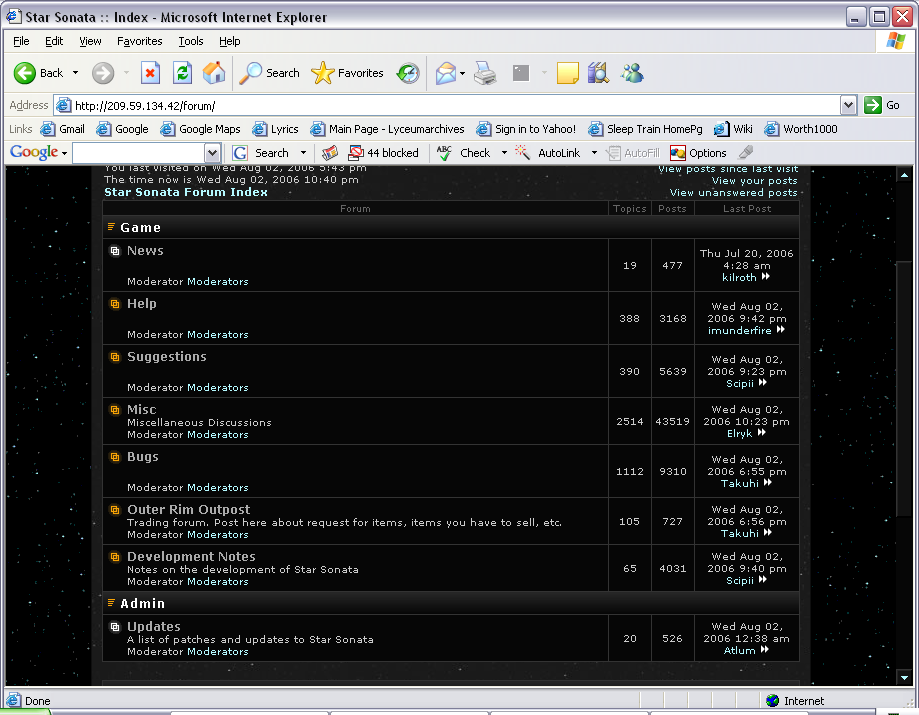Open the address bar dropdown arrow

[848, 105]
